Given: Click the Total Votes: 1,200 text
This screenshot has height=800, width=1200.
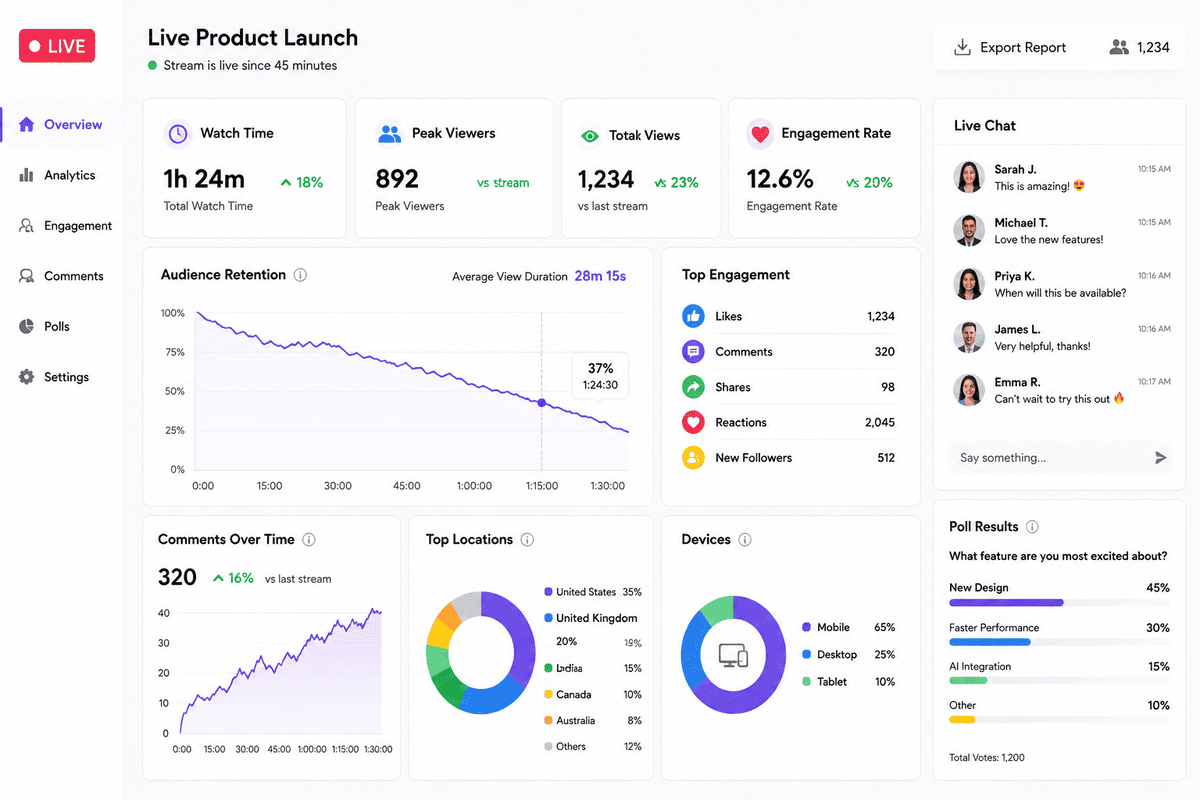Looking at the screenshot, I should [x=987, y=758].
